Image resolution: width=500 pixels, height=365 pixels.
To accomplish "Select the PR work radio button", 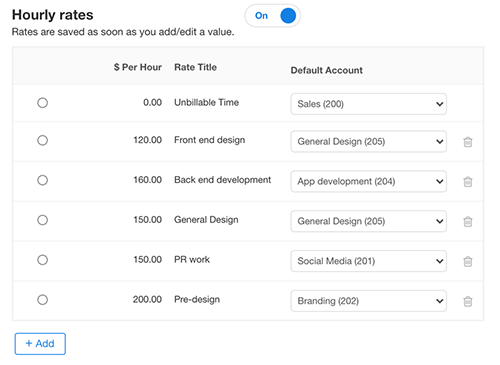I will (x=42, y=260).
